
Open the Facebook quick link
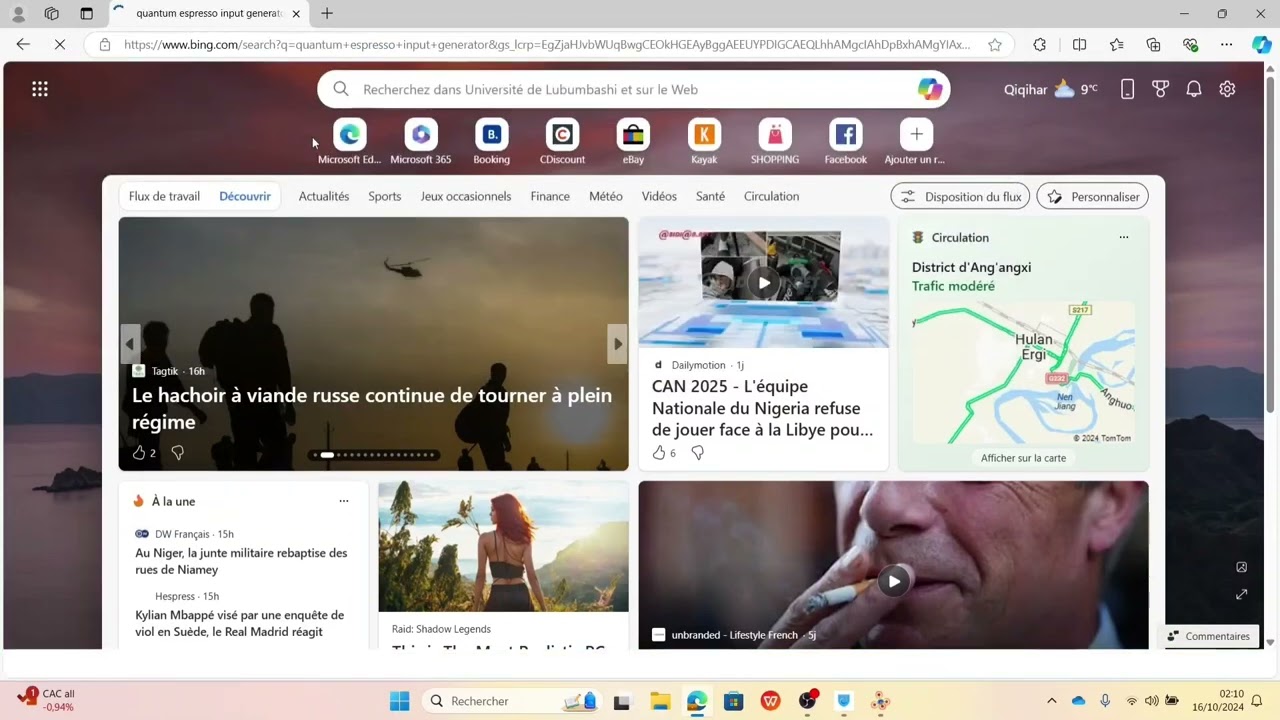point(846,142)
